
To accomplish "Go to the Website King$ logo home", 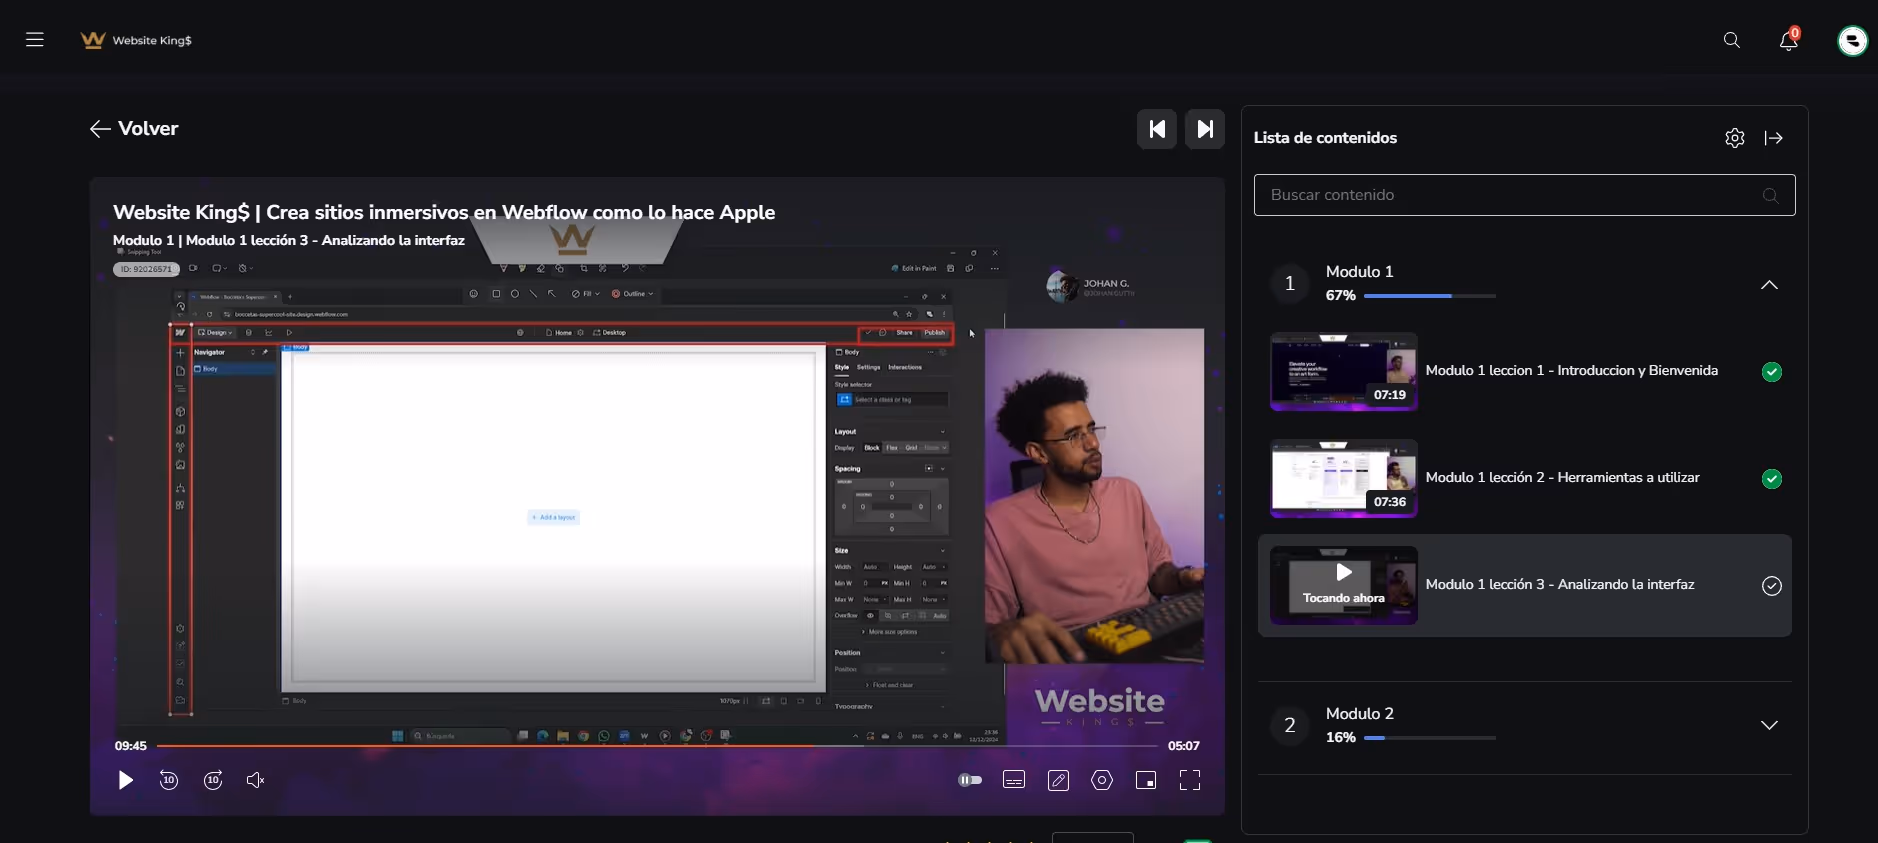I will tap(136, 40).
